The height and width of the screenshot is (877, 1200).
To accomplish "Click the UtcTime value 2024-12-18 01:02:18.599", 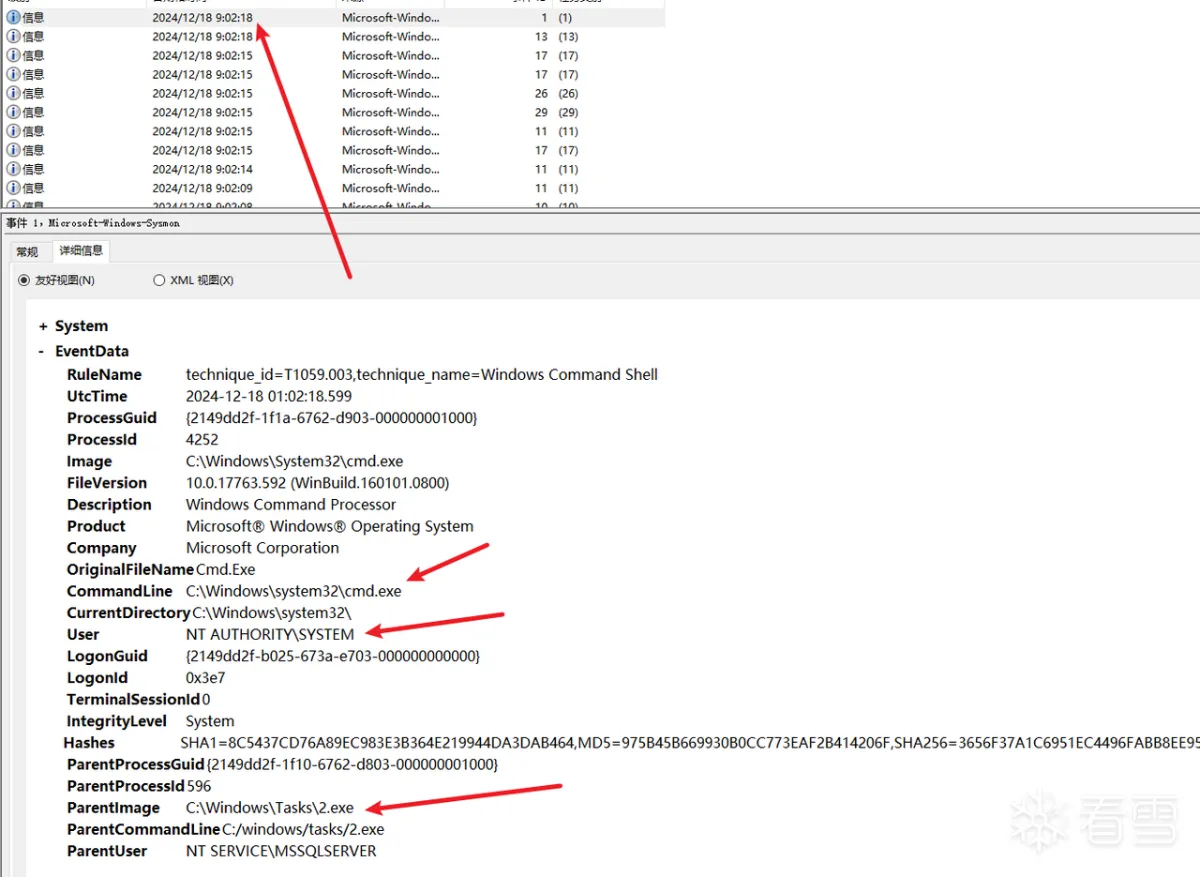I will [x=268, y=396].
